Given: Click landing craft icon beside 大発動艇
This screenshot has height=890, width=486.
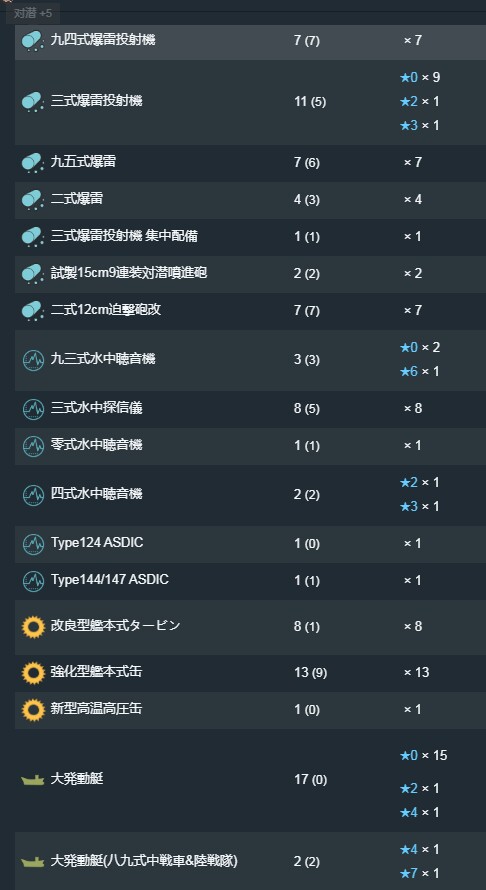Looking at the screenshot, I should [x=33, y=780].
